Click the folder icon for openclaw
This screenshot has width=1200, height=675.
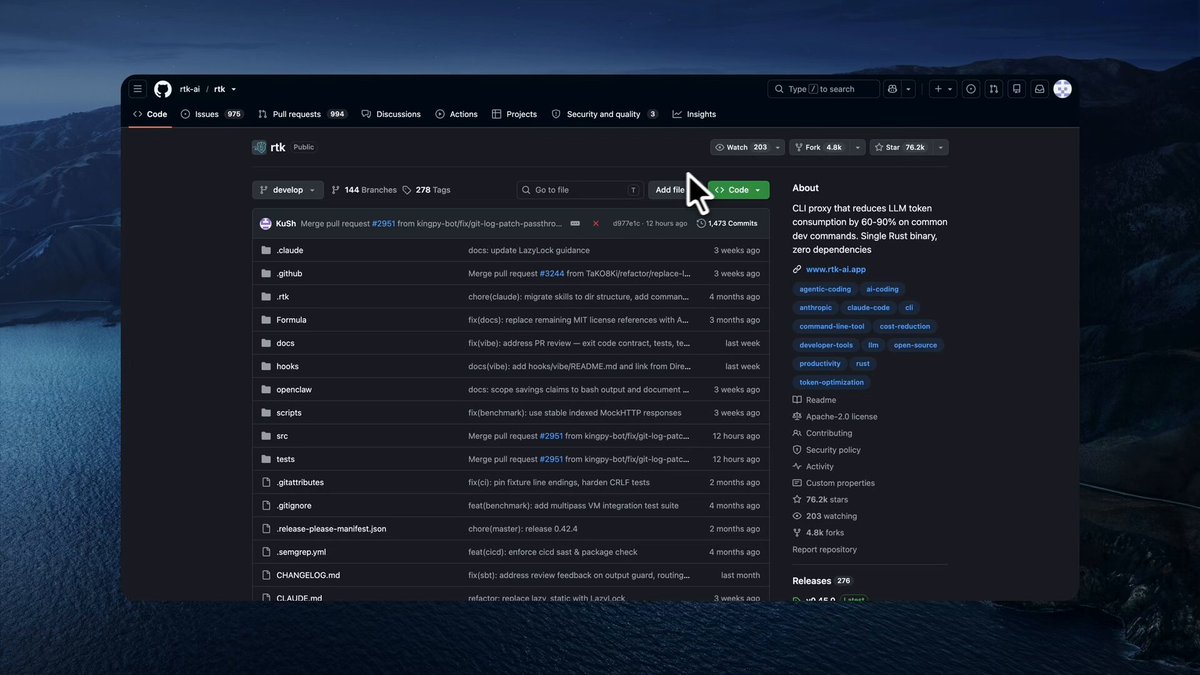(x=266, y=390)
